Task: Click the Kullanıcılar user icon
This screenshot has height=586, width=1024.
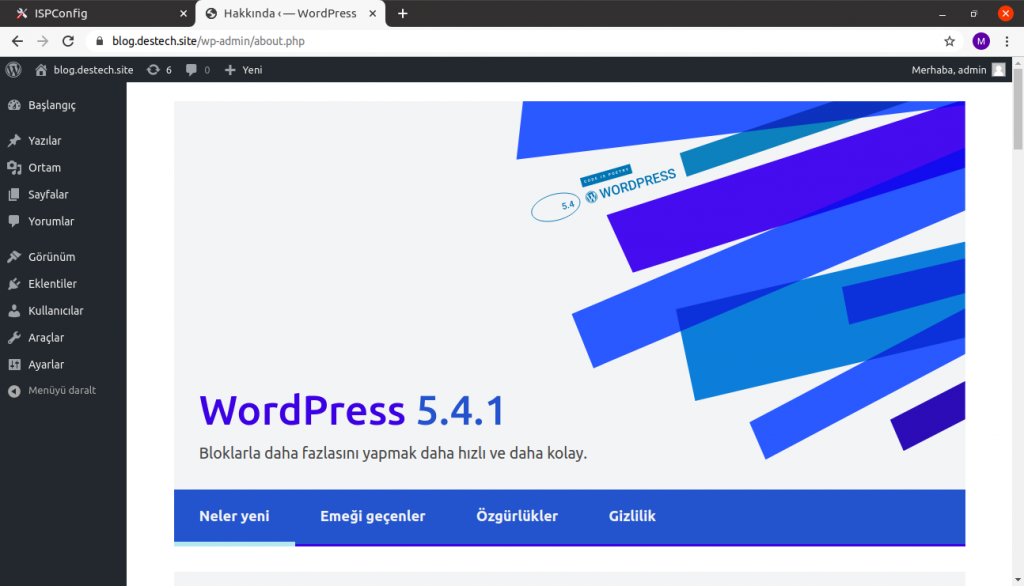Action: point(14,311)
